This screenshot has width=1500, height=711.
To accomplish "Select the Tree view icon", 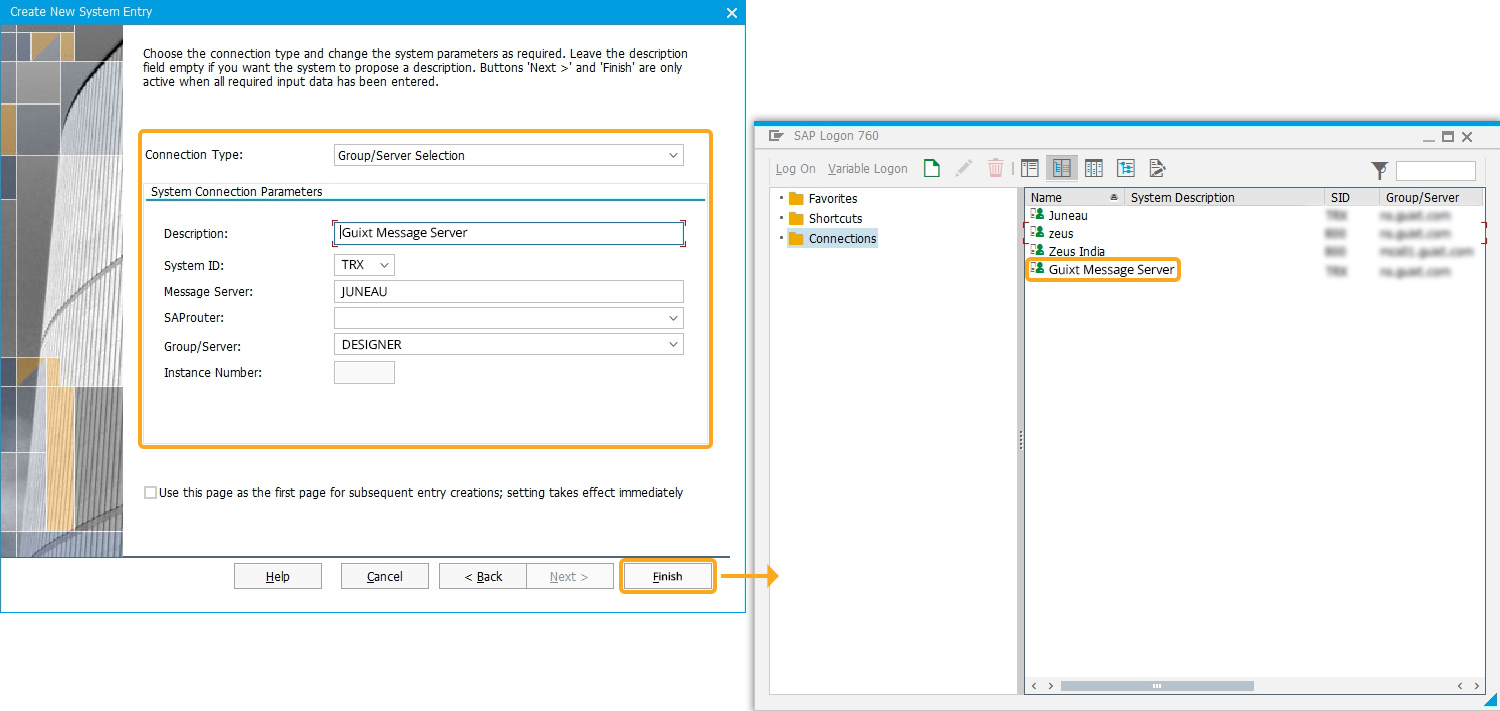I will [x=1126, y=168].
